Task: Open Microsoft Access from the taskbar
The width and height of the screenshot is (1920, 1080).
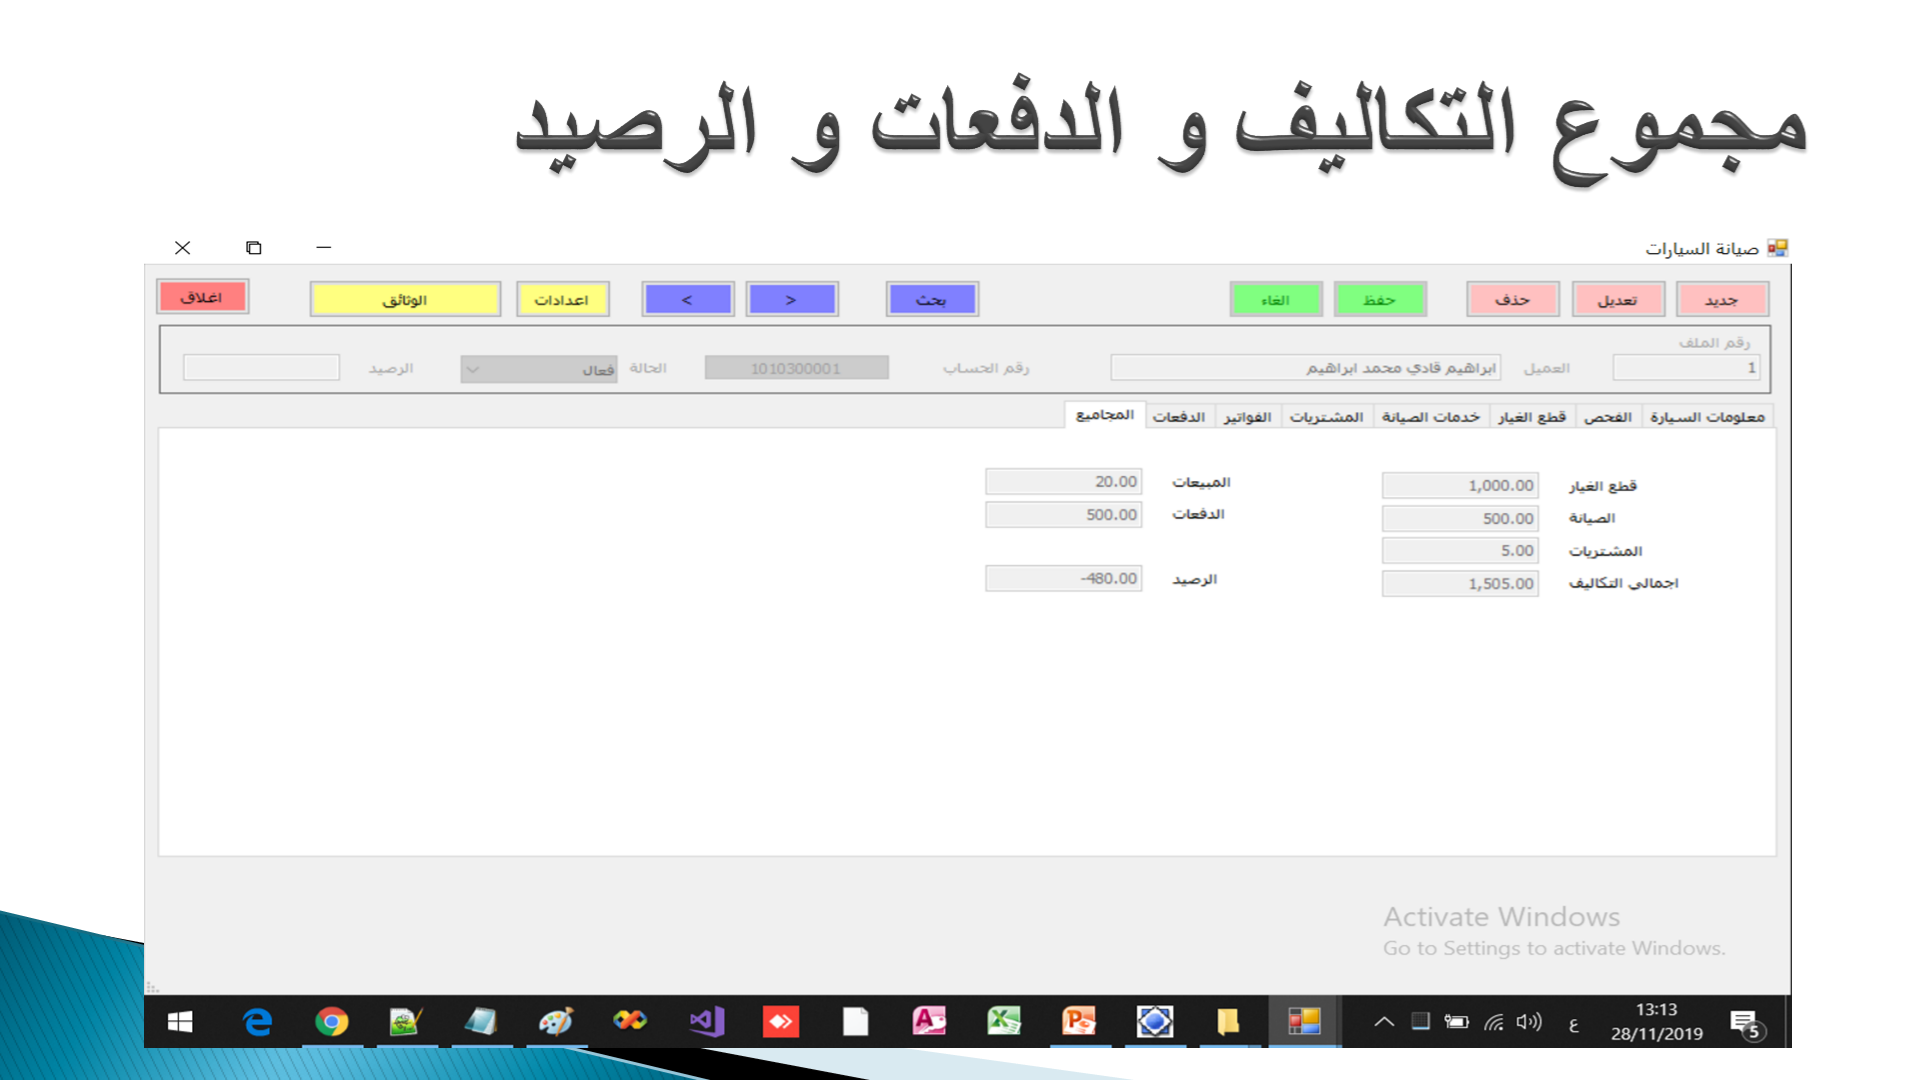Action: (x=929, y=1021)
